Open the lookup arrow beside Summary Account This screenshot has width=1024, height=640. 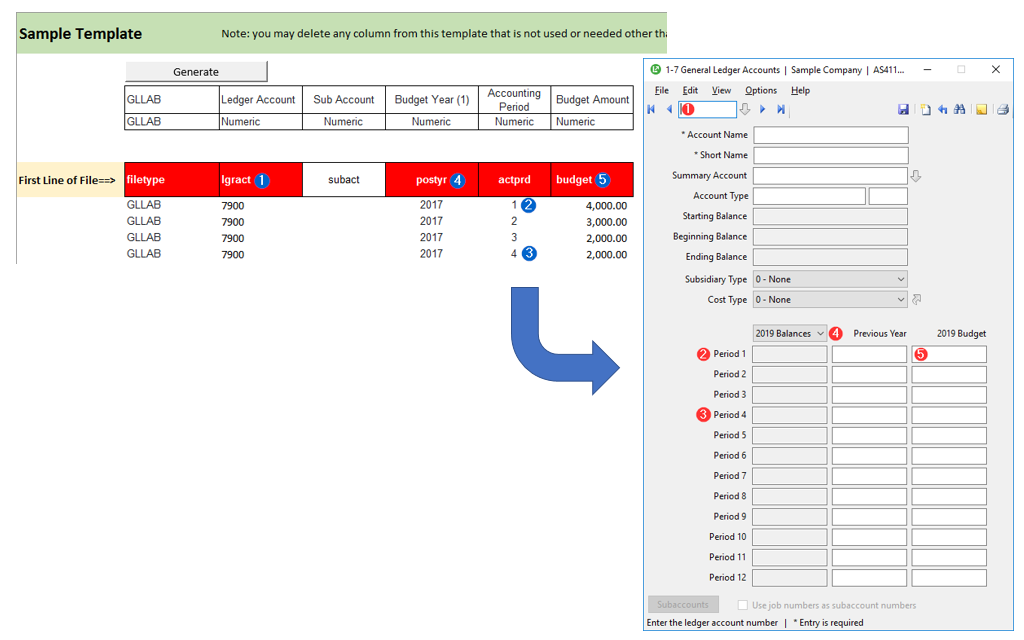tap(916, 176)
